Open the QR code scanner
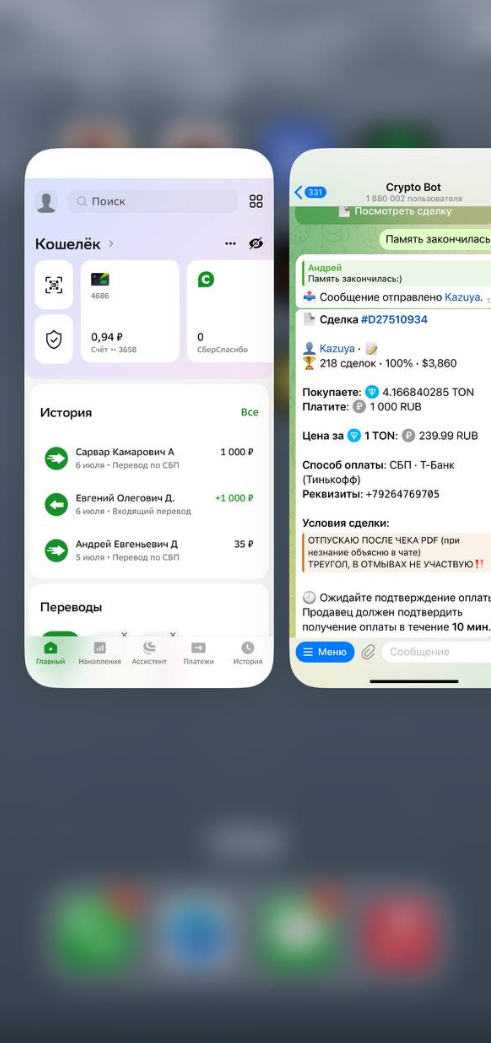Screen dimensions: 491x1043 (54, 285)
